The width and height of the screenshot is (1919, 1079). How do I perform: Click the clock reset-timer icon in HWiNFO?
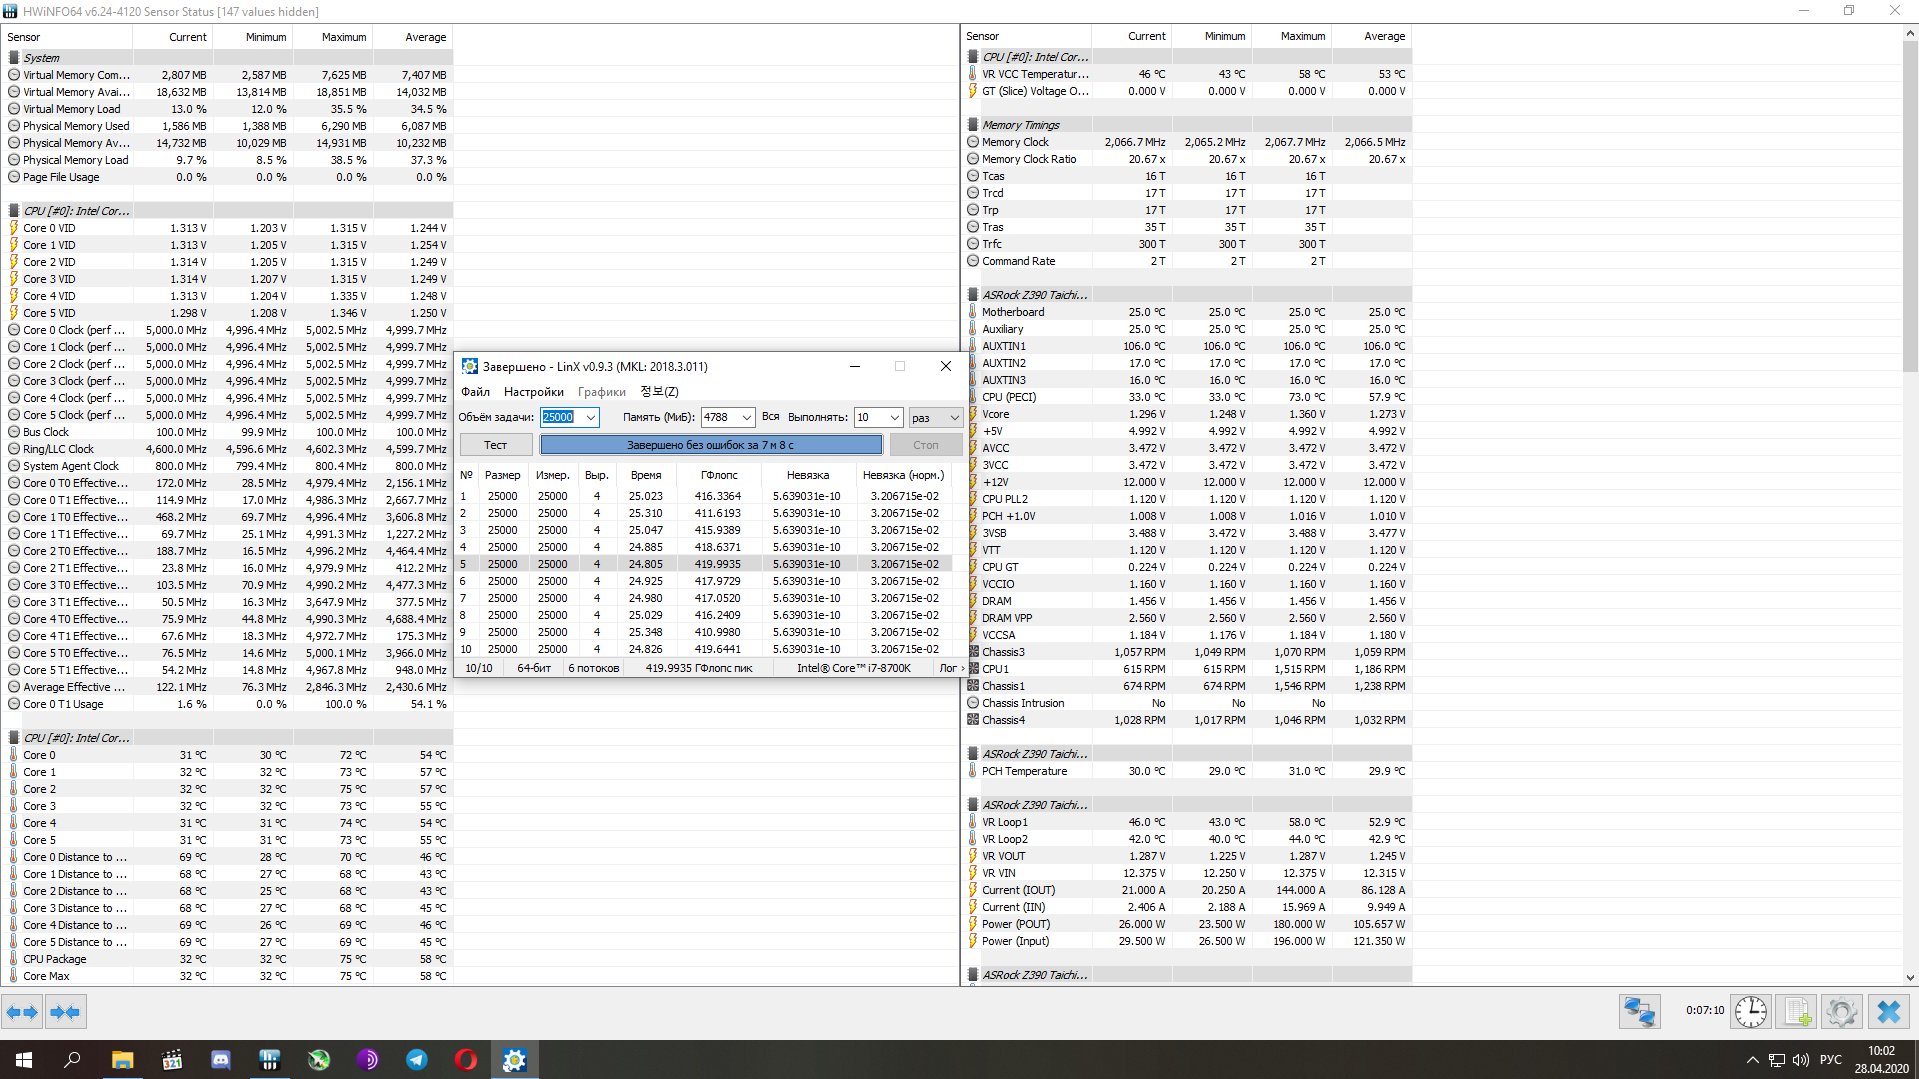coord(1751,1012)
